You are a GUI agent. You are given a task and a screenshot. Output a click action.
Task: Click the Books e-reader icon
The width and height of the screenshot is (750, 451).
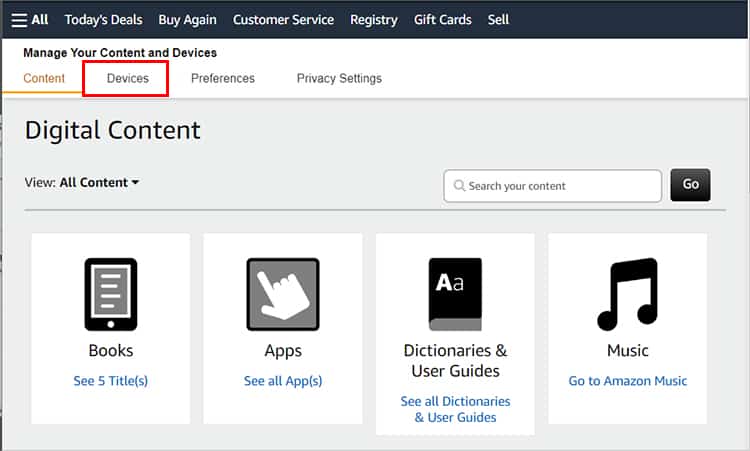point(111,295)
